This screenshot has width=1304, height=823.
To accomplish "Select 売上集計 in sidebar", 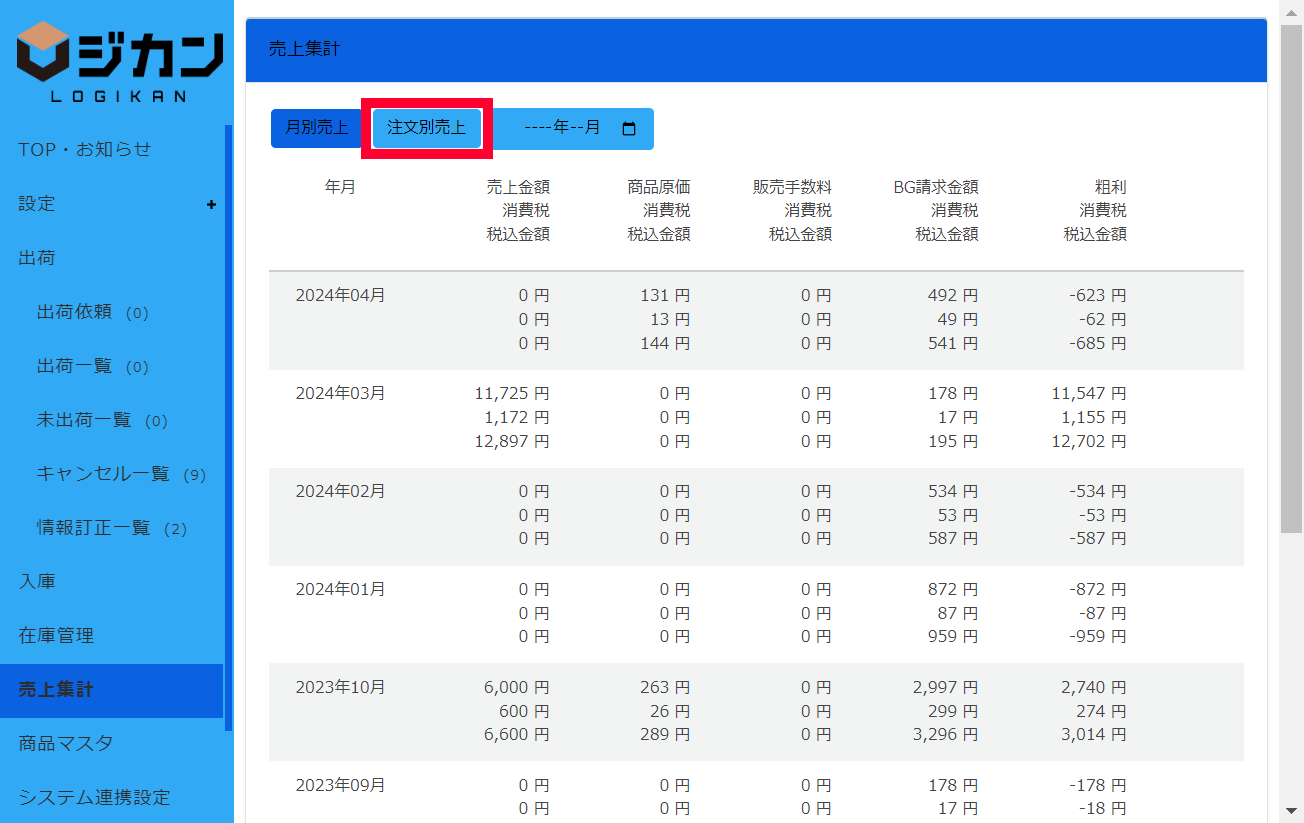I will (x=56, y=690).
